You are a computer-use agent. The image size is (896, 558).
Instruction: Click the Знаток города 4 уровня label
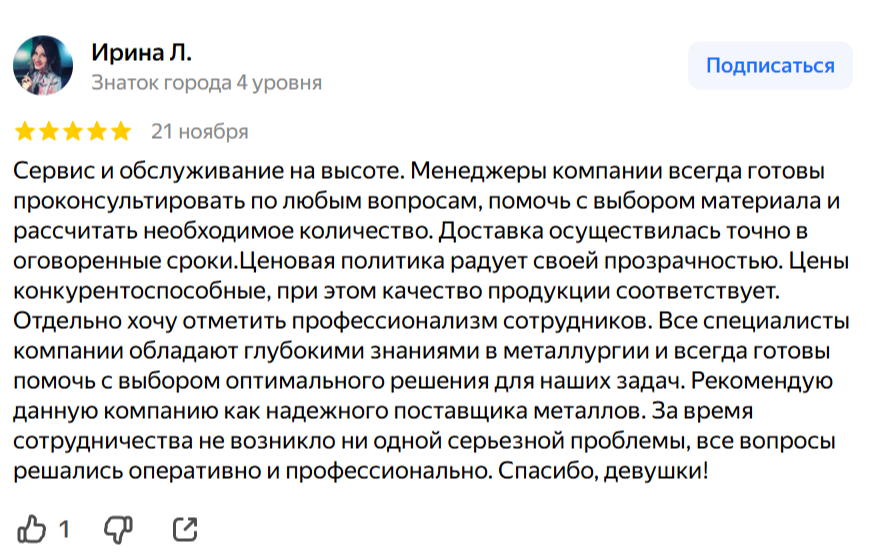[x=206, y=83]
